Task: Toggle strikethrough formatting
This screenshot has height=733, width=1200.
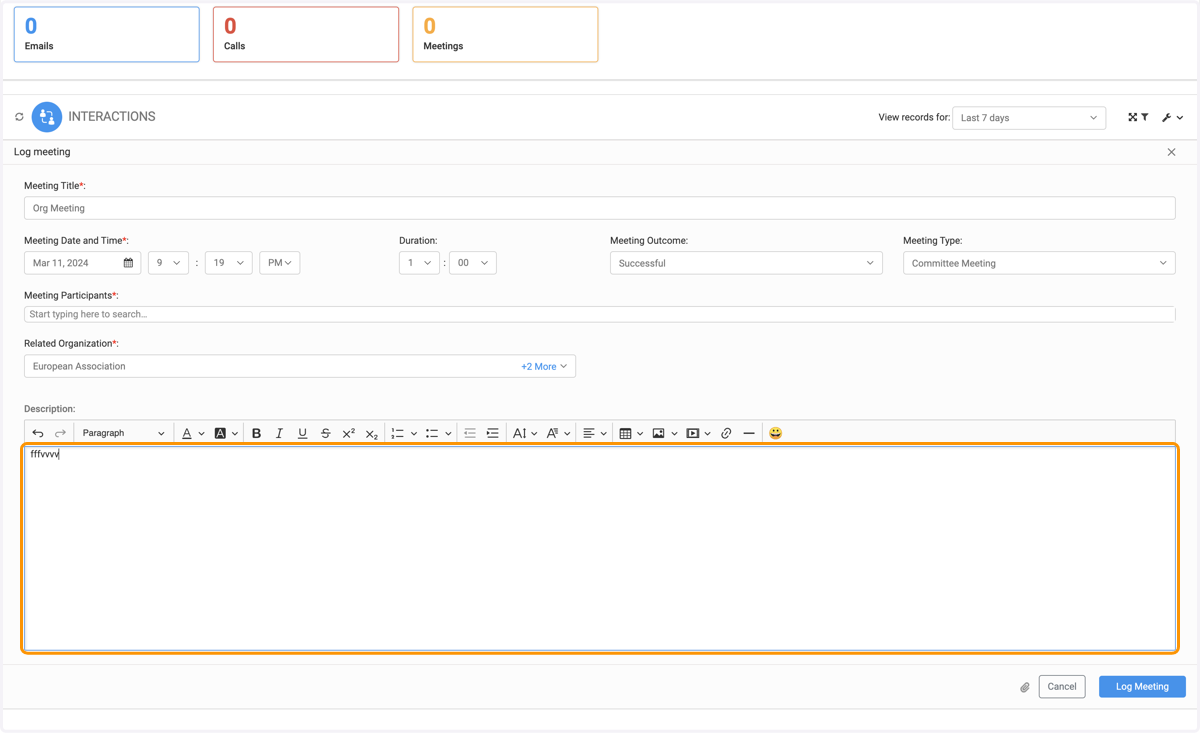Action: (325, 433)
